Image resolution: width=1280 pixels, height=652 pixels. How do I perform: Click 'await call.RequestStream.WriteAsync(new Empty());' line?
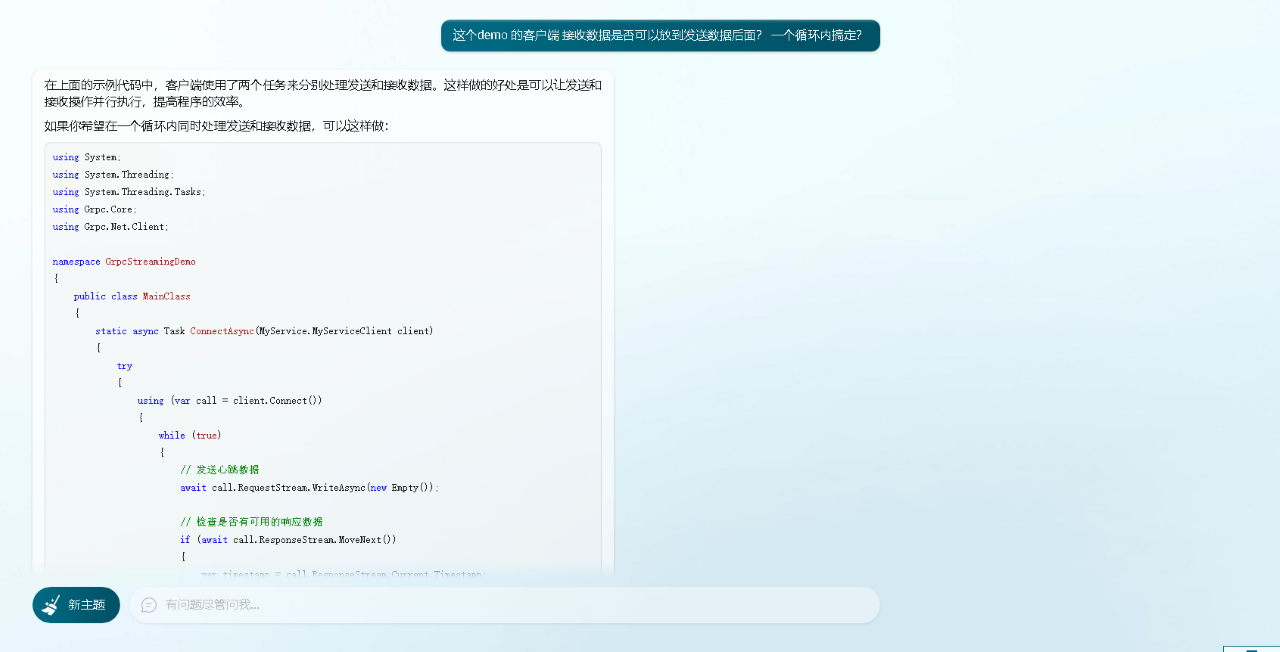[x=310, y=487]
